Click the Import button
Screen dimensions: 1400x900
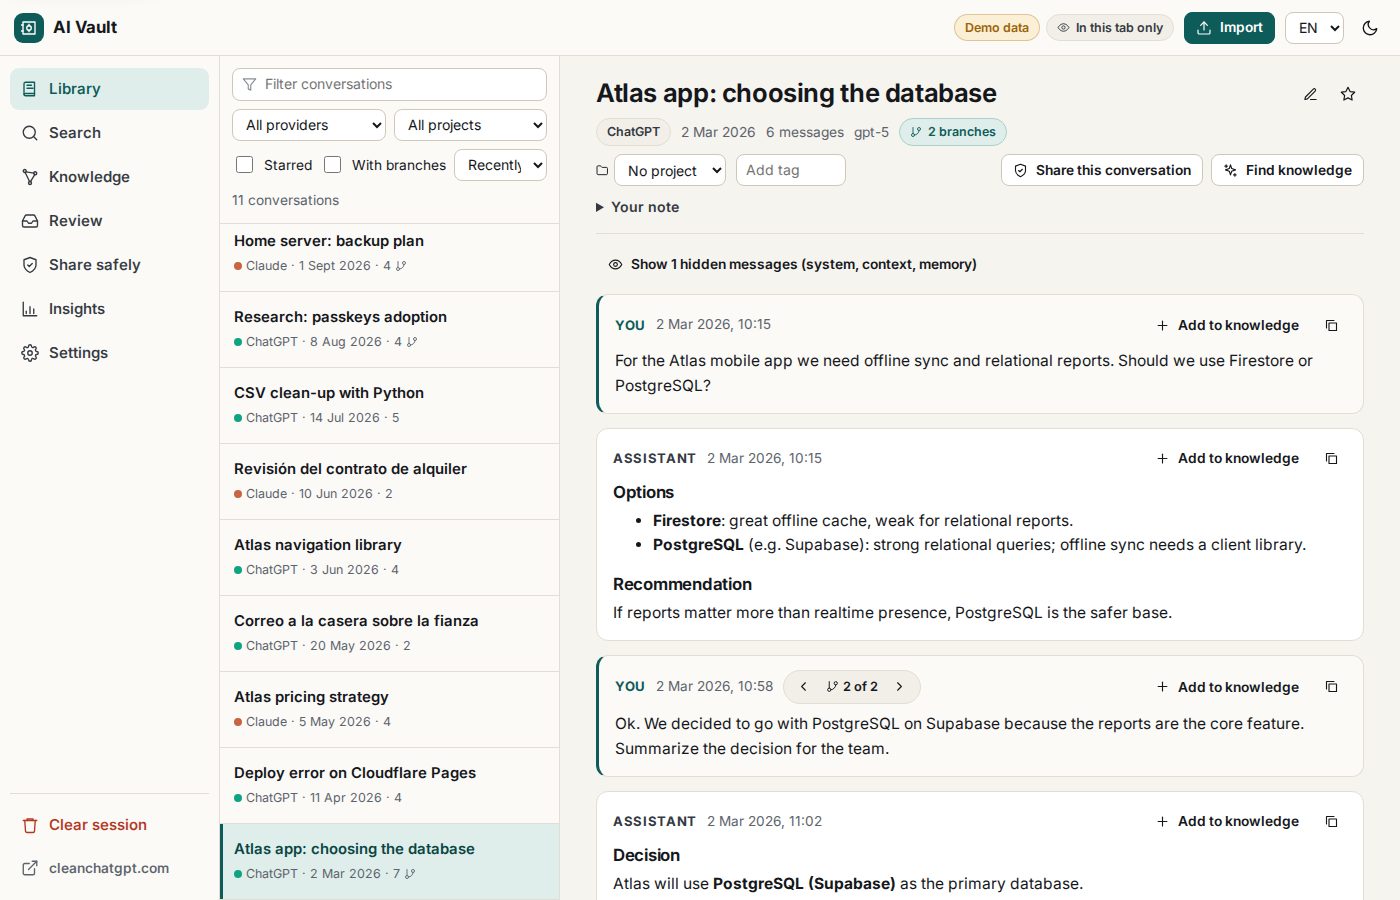coord(1230,28)
